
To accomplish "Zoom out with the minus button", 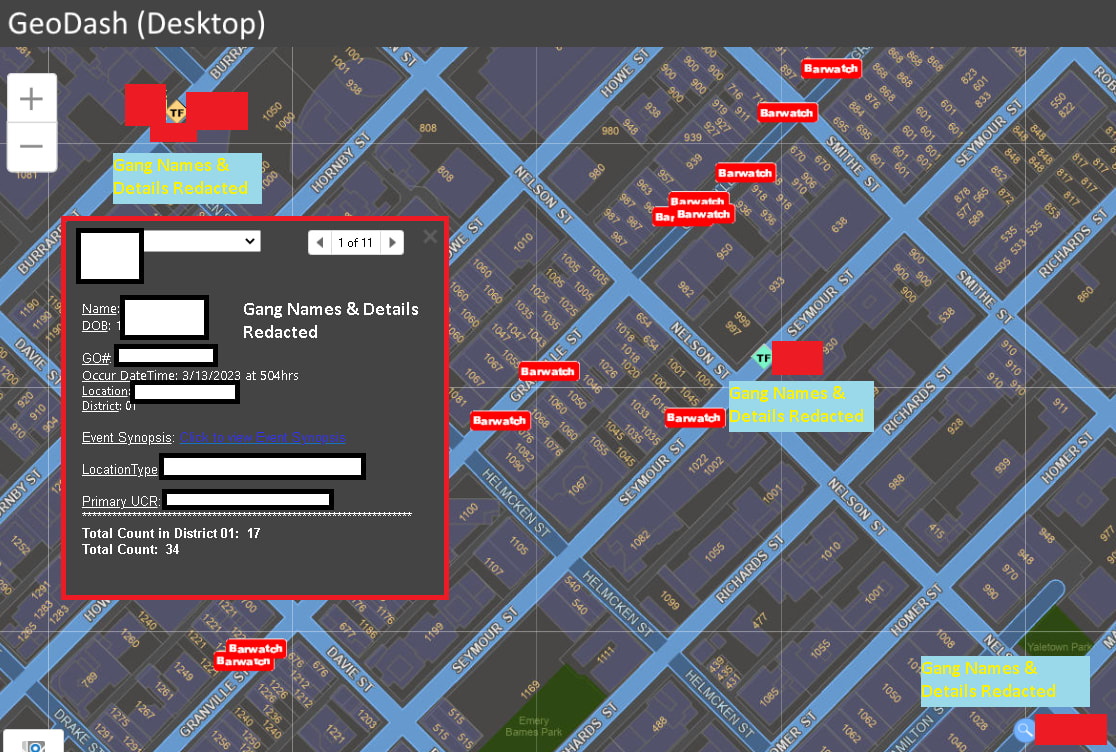I will pyautogui.click(x=31, y=147).
